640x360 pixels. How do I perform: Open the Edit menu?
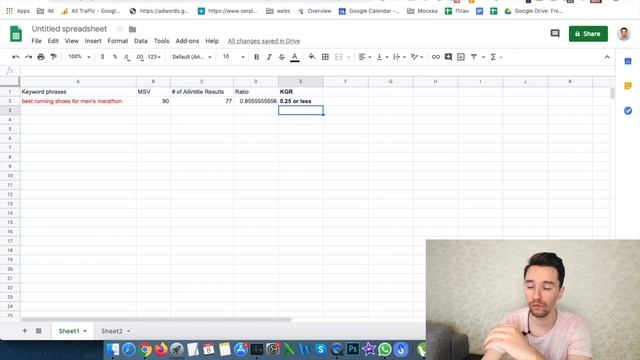pos(53,41)
